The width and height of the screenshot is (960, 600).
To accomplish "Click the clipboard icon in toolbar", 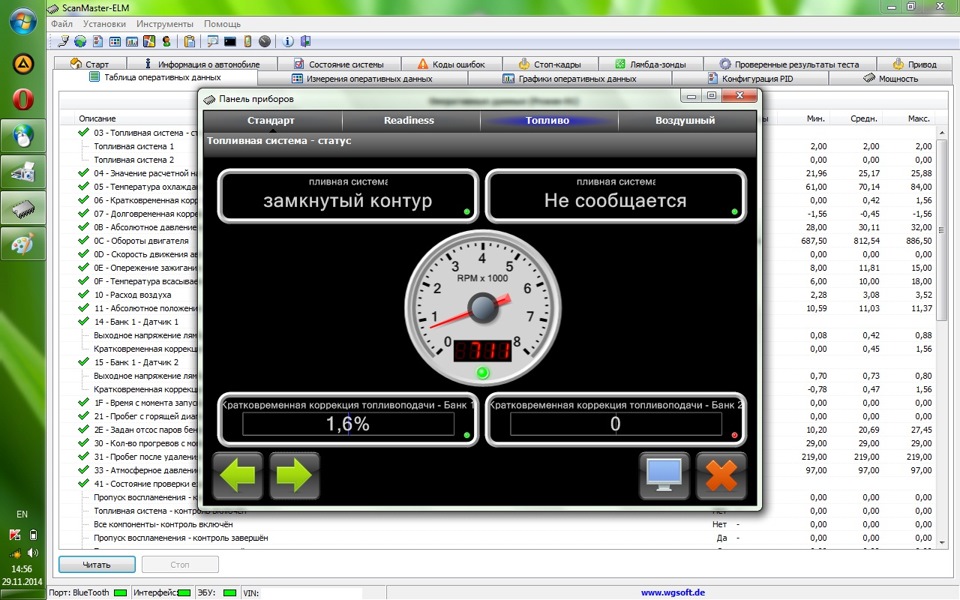I will pyautogui.click(x=189, y=41).
